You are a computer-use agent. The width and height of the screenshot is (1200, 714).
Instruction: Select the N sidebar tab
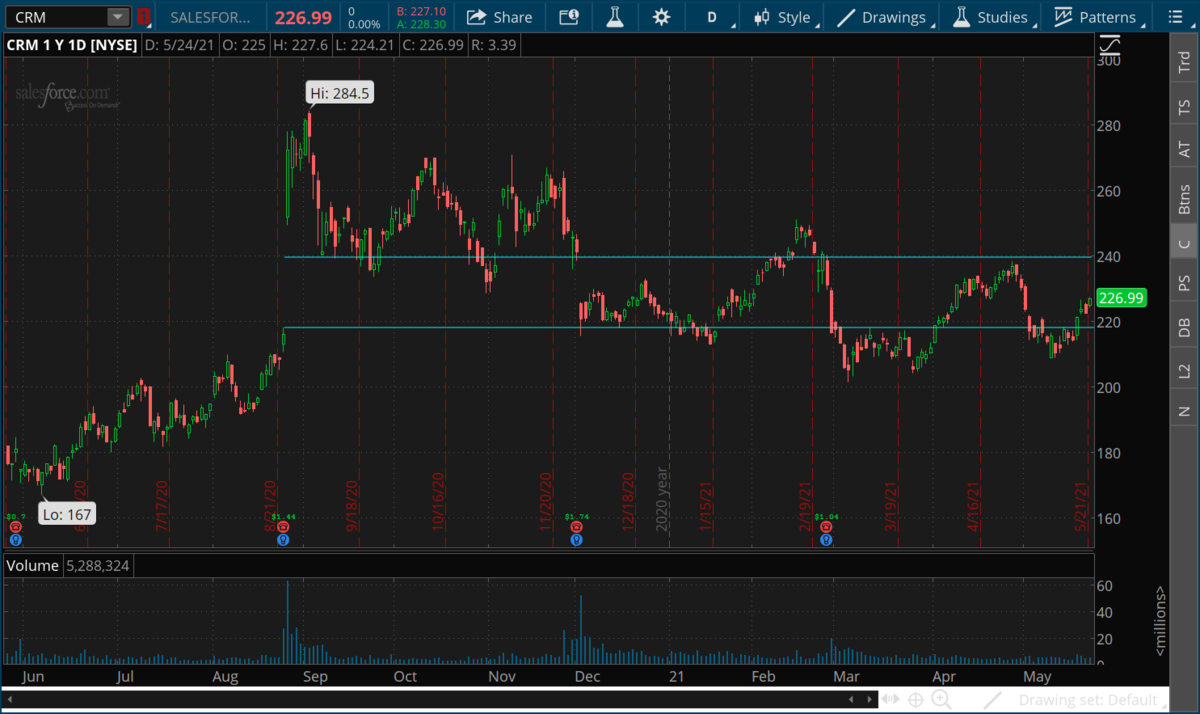click(1184, 411)
